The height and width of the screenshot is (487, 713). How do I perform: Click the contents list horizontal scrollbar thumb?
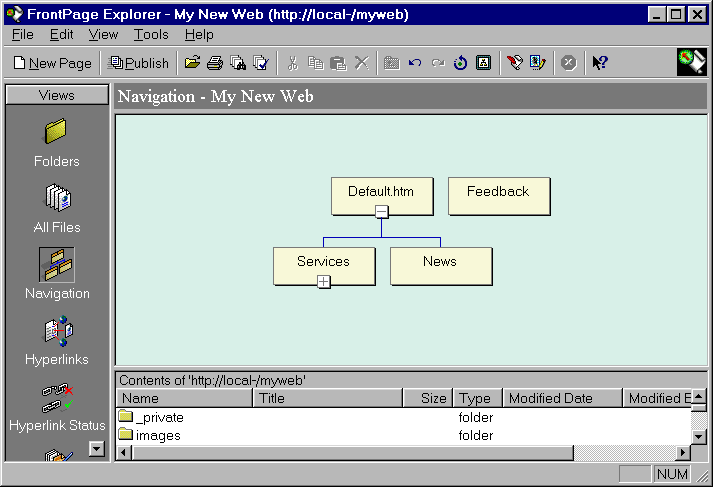[x=353, y=453]
